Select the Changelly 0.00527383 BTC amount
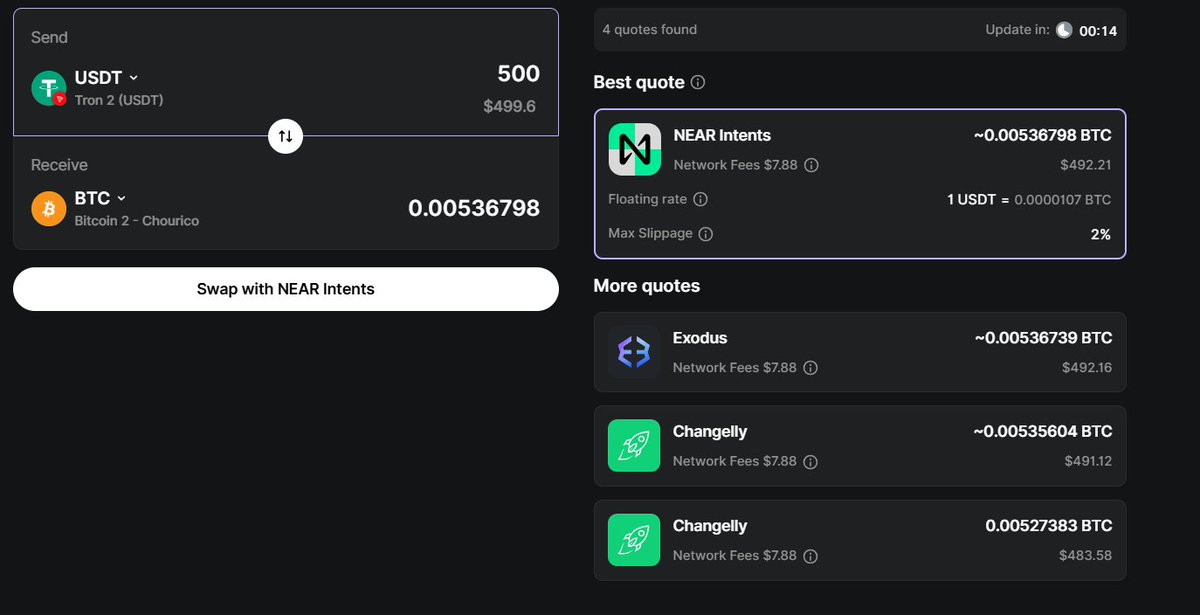 pyautogui.click(x=1049, y=526)
